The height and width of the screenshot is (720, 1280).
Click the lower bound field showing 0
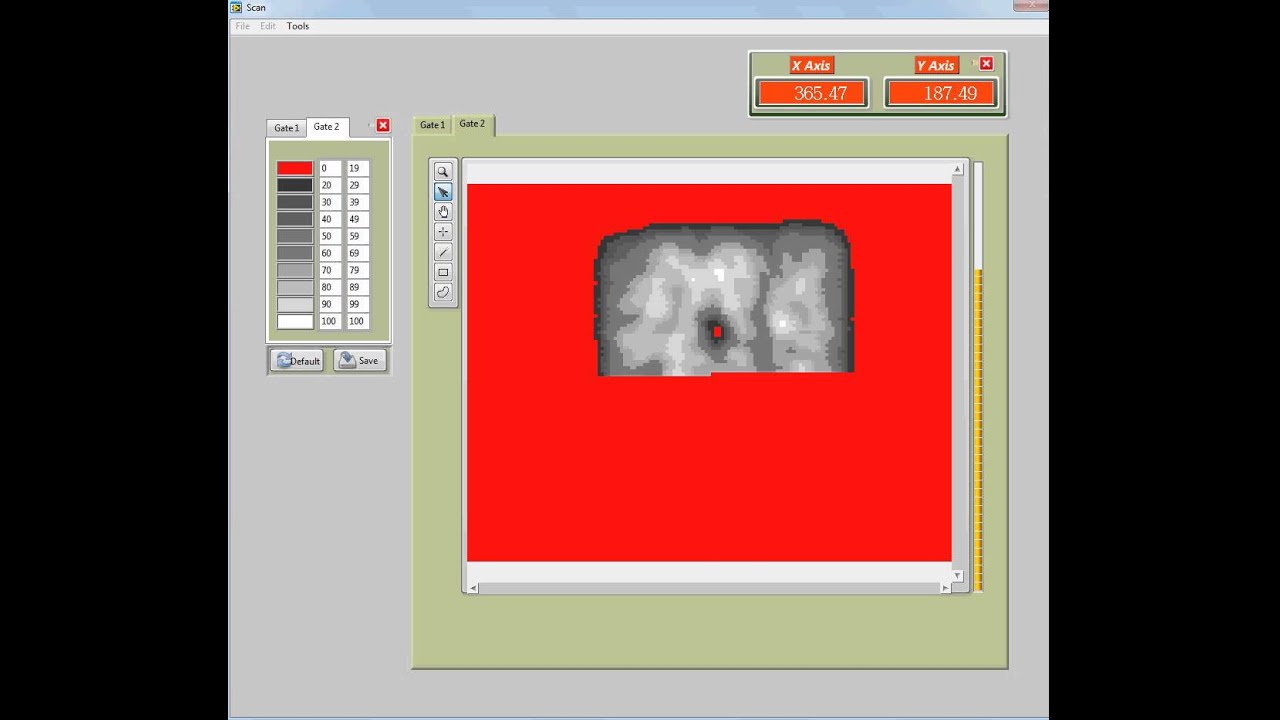(x=330, y=168)
